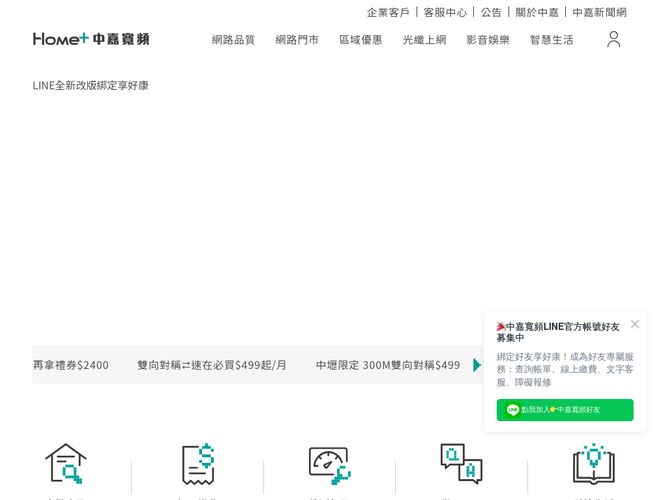This screenshot has height=500, width=668.
Task: Open 智慧生活 menu
Action: pos(551,40)
